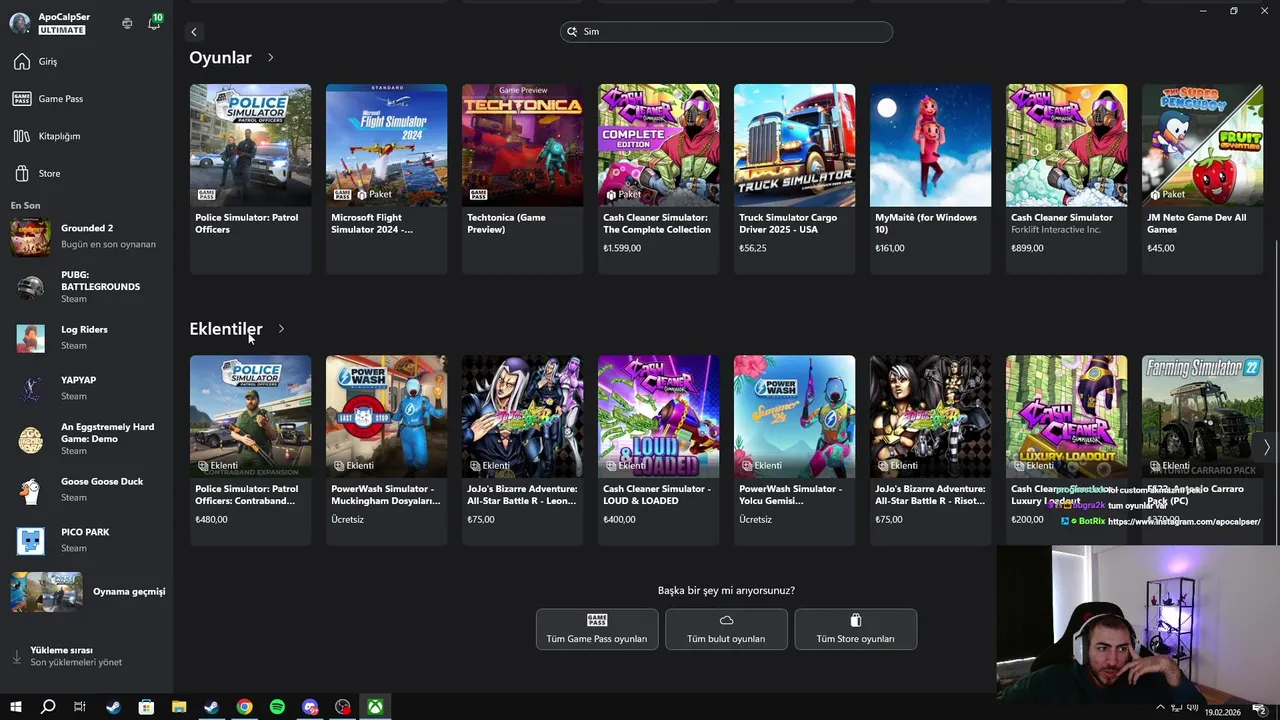Open Spotify from taskbar
The width and height of the screenshot is (1280, 720).
coord(277,707)
